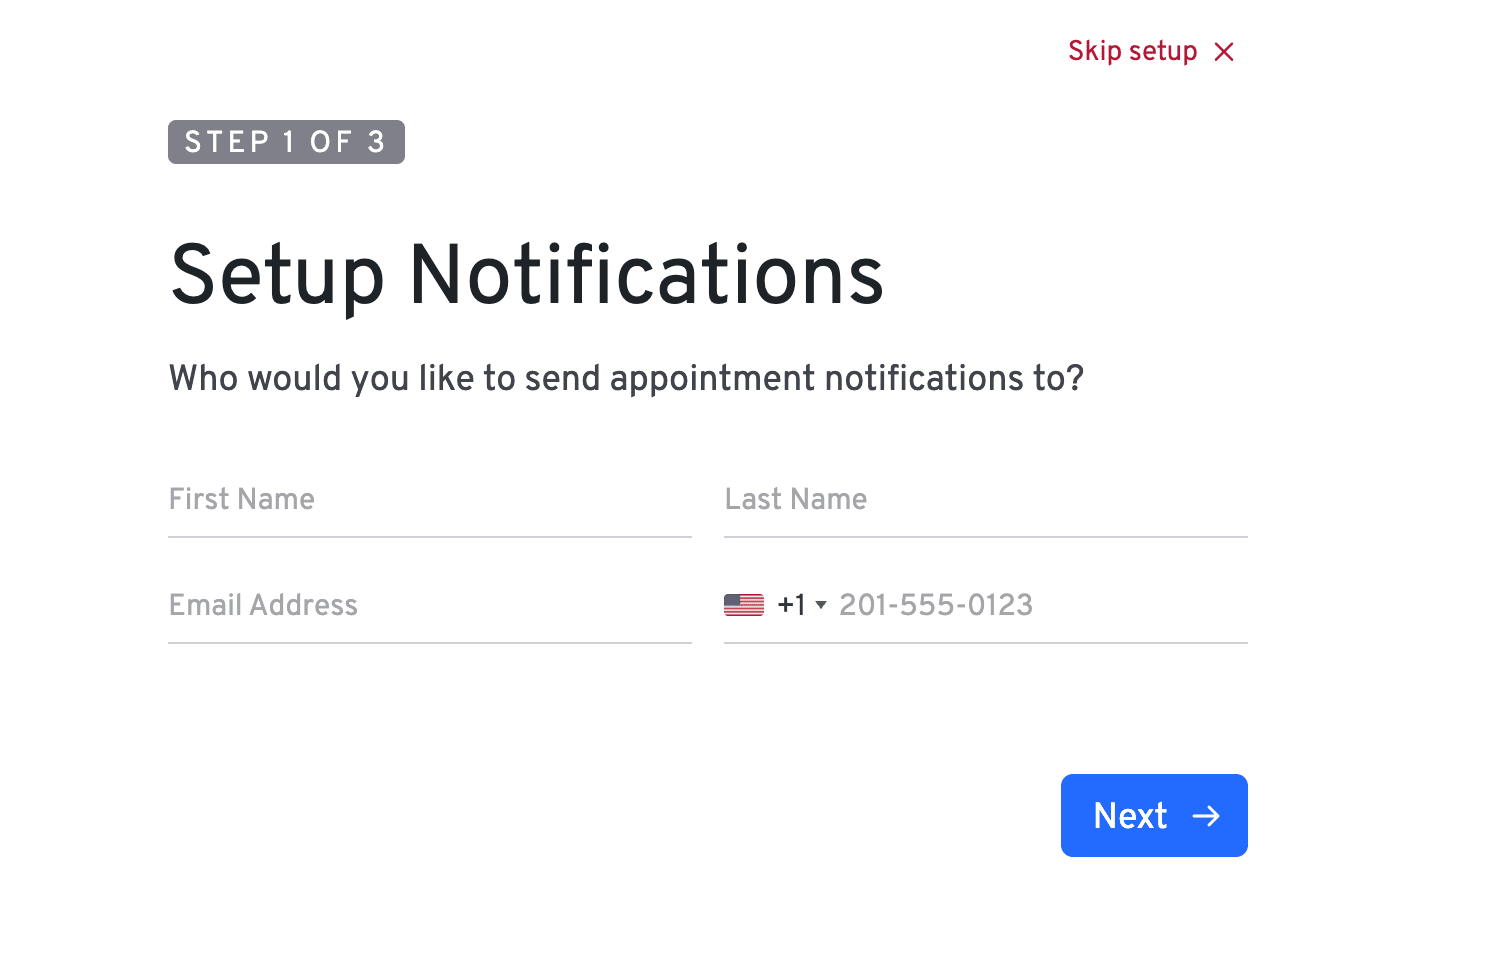Image resolution: width=1510 pixels, height=962 pixels.
Task: Click the X dismiss icon for the setup flow
Action: tap(1225, 51)
